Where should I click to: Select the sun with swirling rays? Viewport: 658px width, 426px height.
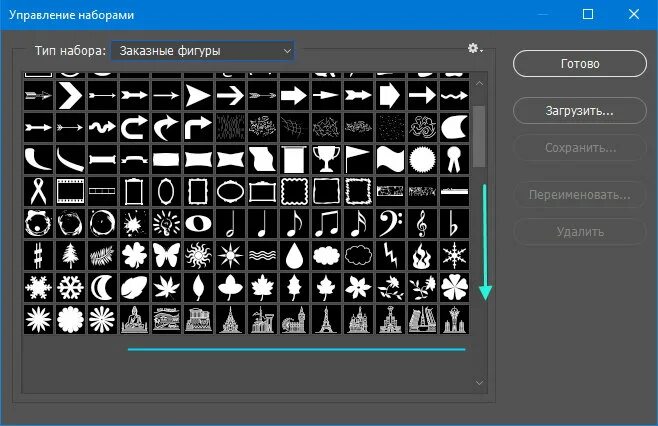click(x=198, y=256)
